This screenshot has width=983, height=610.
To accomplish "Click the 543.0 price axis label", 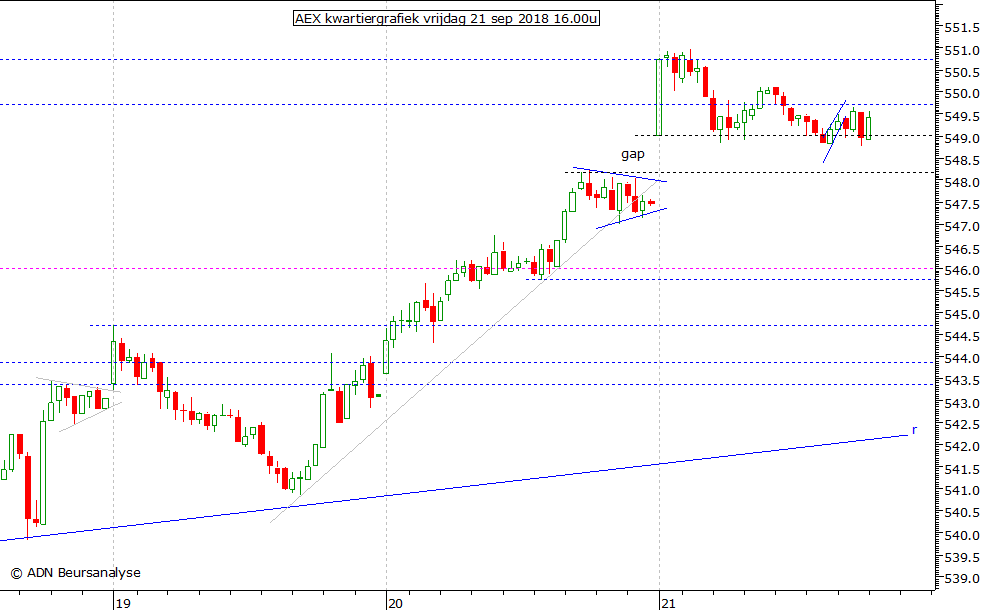I will coord(962,404).
